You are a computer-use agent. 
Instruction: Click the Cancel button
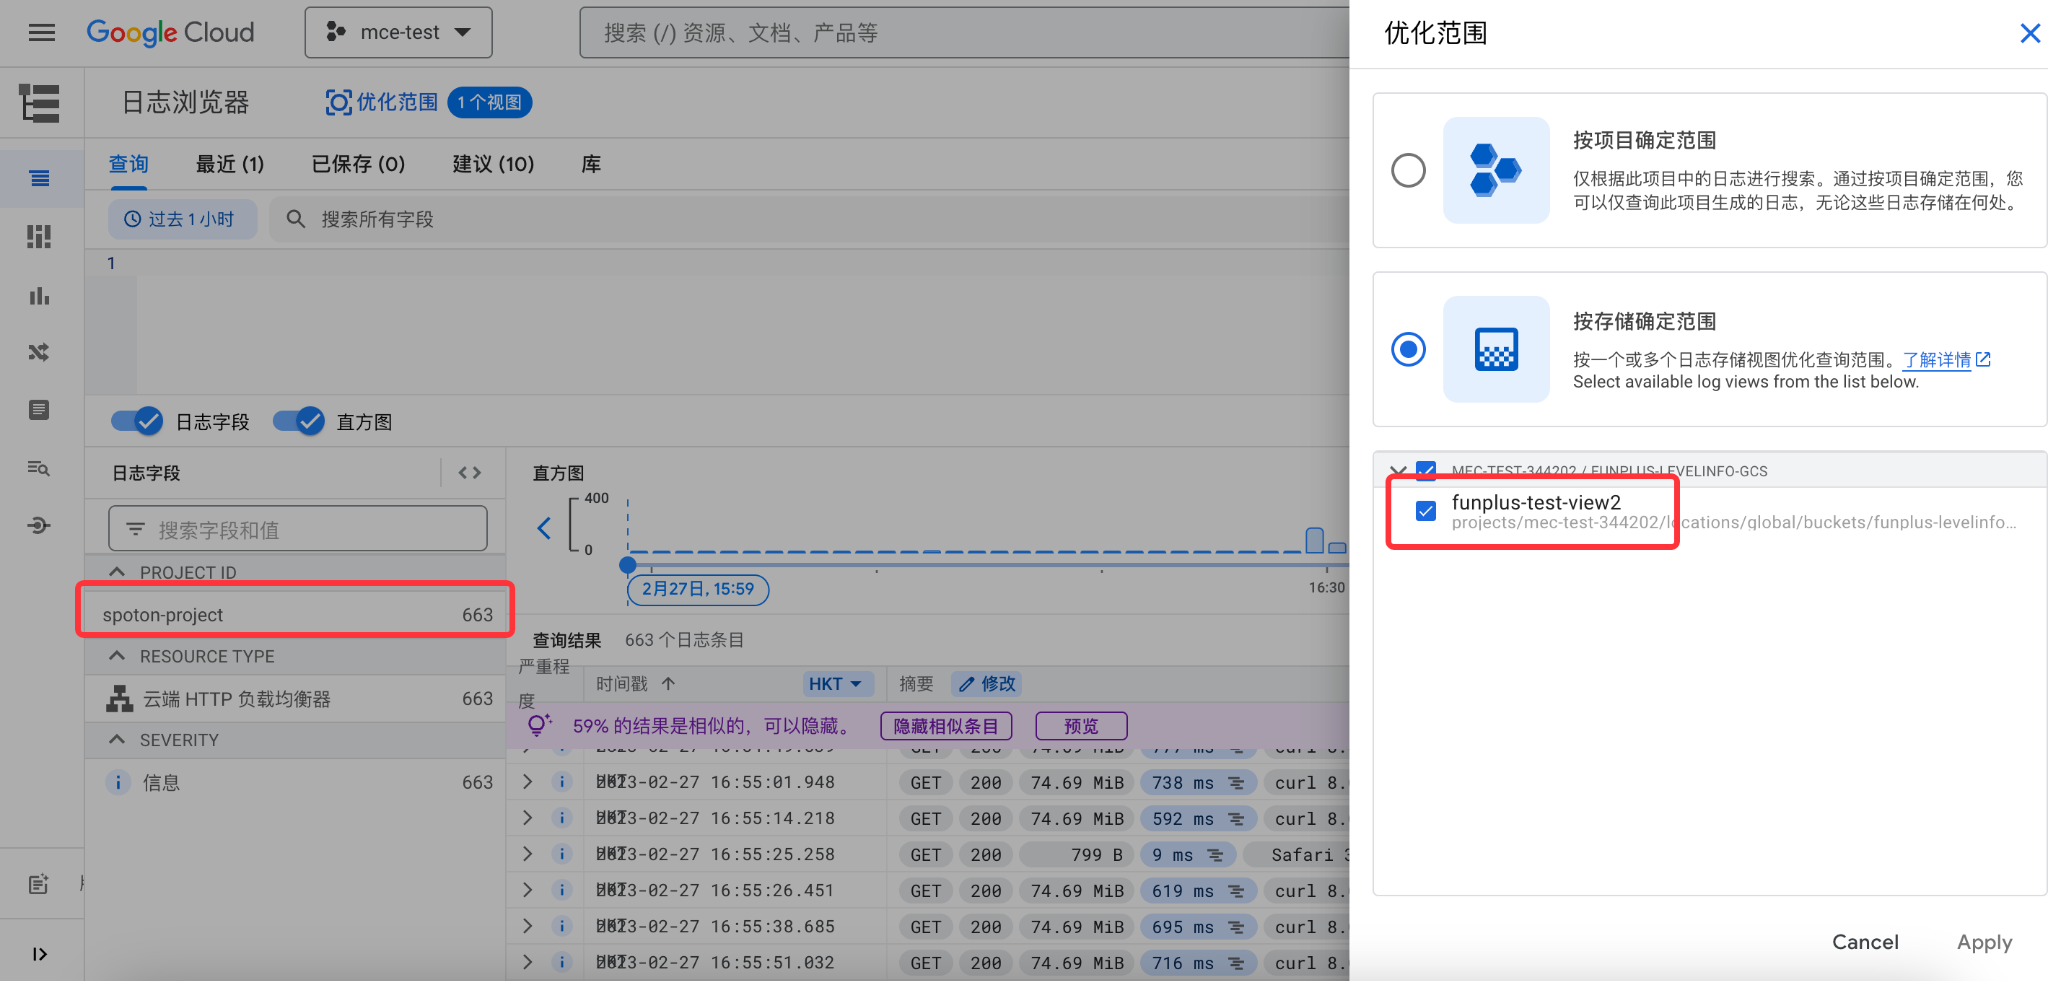(1865, 942)
